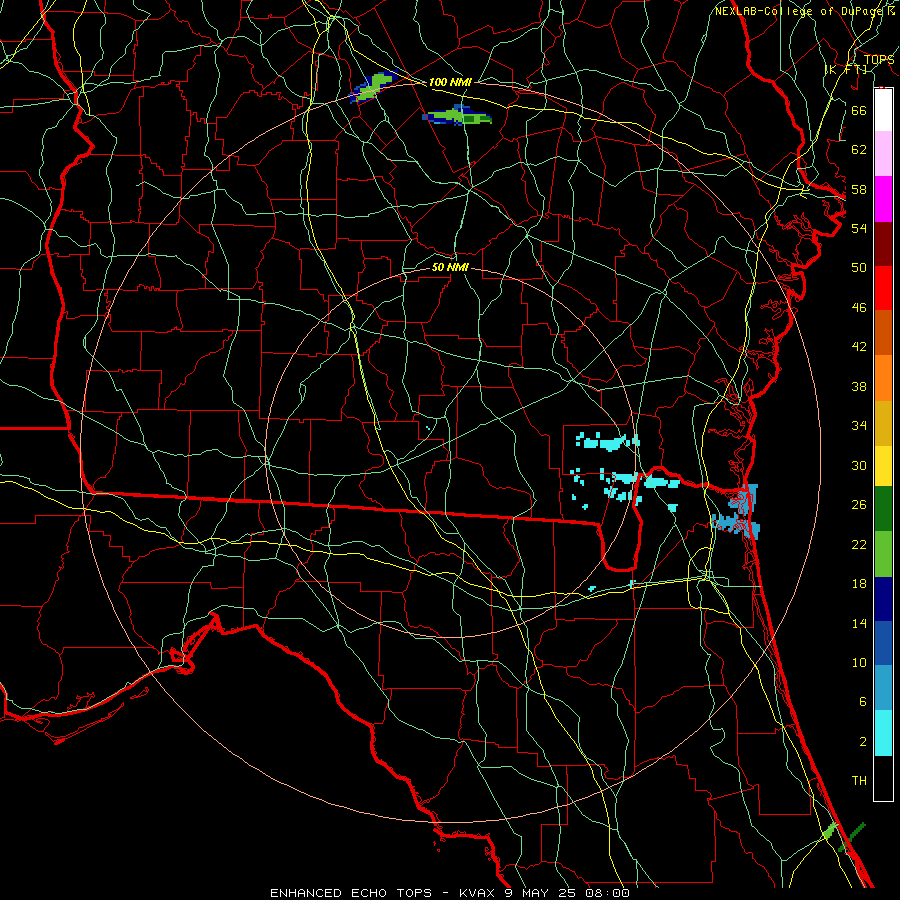Click the "66" legend value
The width and height of the screenshot is (900, 900).
(859, 110)
